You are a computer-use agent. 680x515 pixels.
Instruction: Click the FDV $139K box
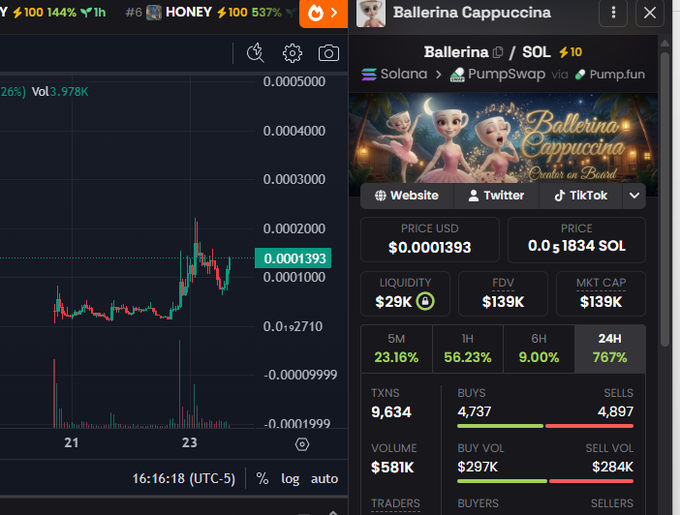click(x=503, y=294)
